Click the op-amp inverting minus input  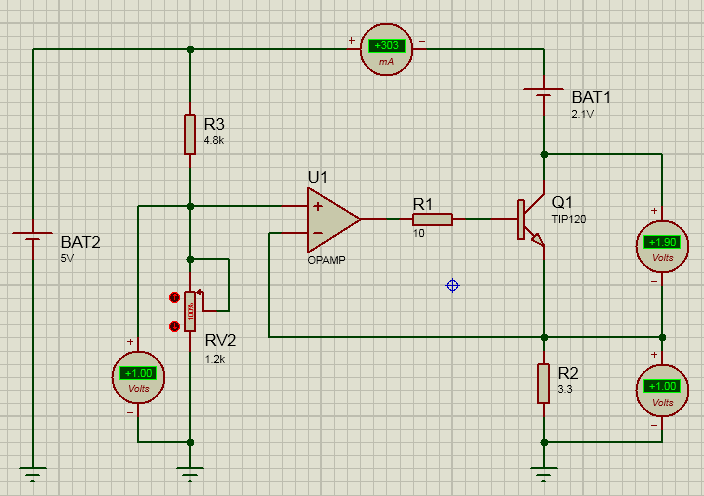[318, 233]
